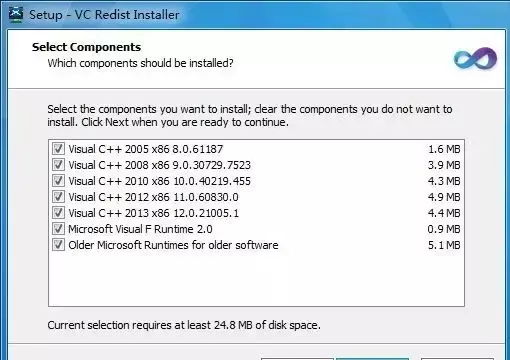Image resolution: width=510 pixels, height=360 pixels.
Task: Click the 4.3 MB size for Visual C++ 2010
Action: click(444, 181)
